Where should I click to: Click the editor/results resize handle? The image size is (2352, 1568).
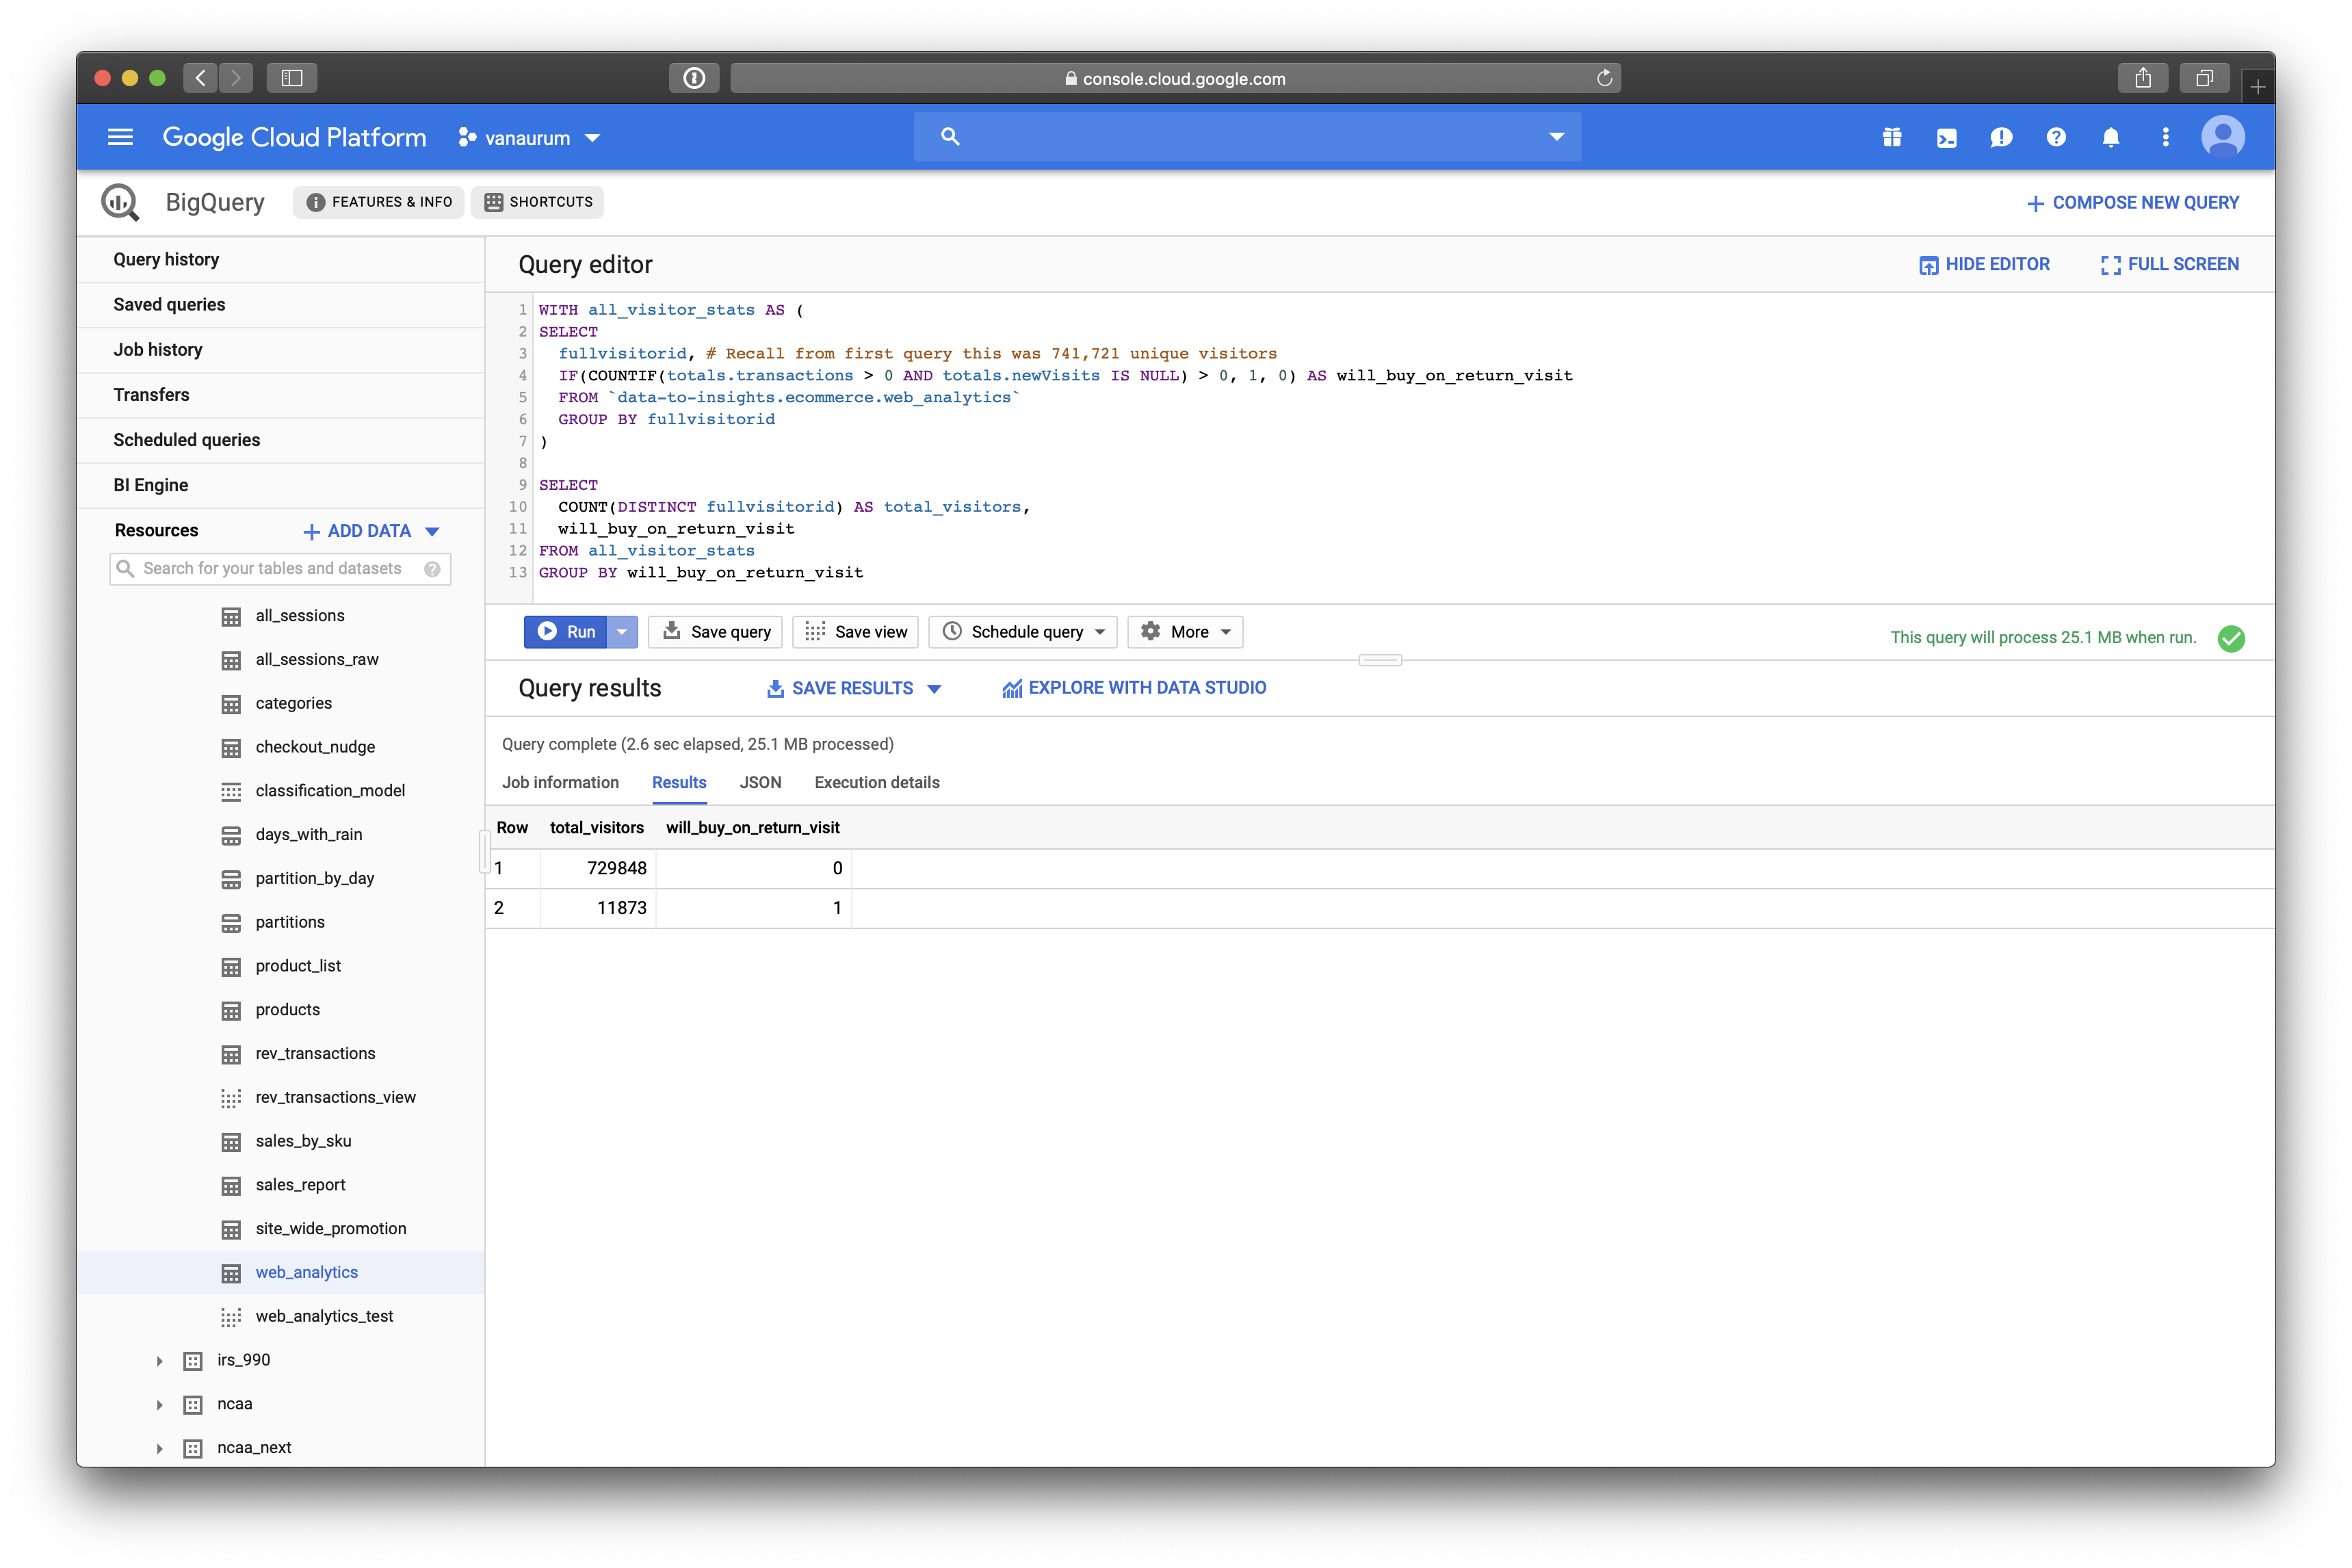[x=1380, y=660]
